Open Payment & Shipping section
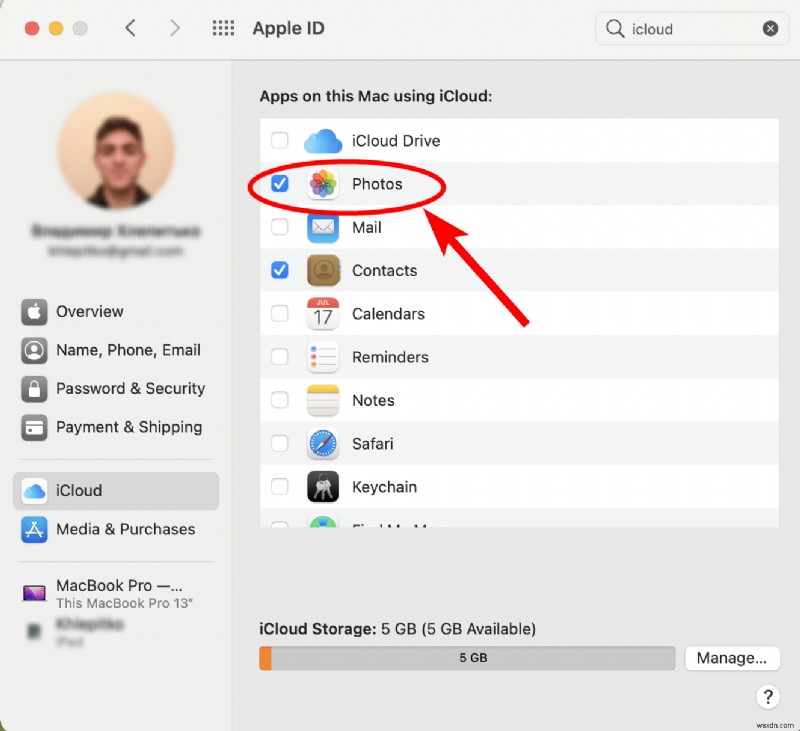Viewport: 800px width, 731px height. [116, 427]
